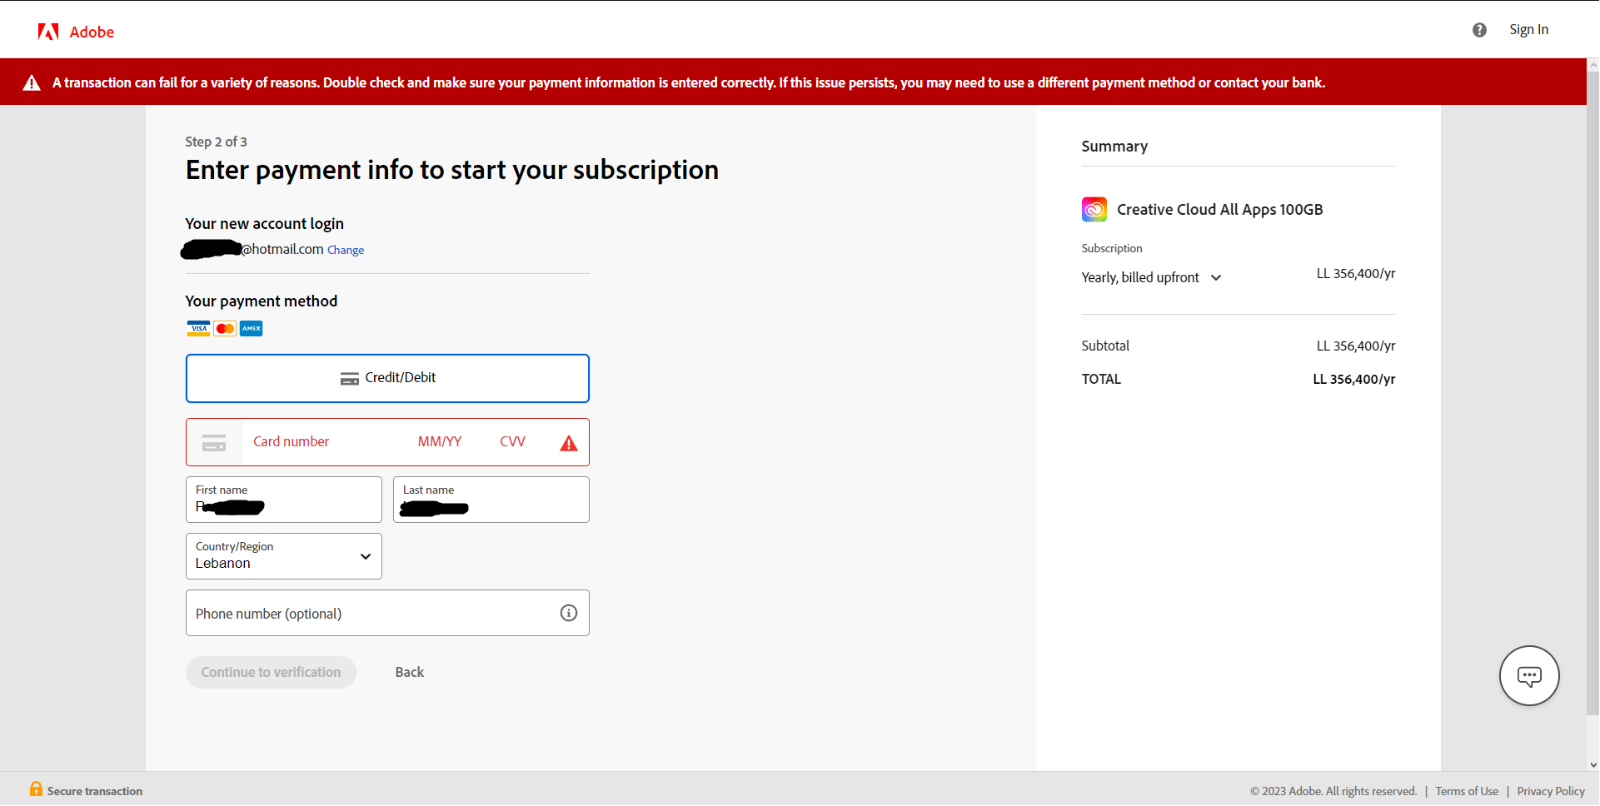The image size is (1600, 806).
Task: Open the Yearly, billed upfront dropdown
Action: pos(1151,277)
